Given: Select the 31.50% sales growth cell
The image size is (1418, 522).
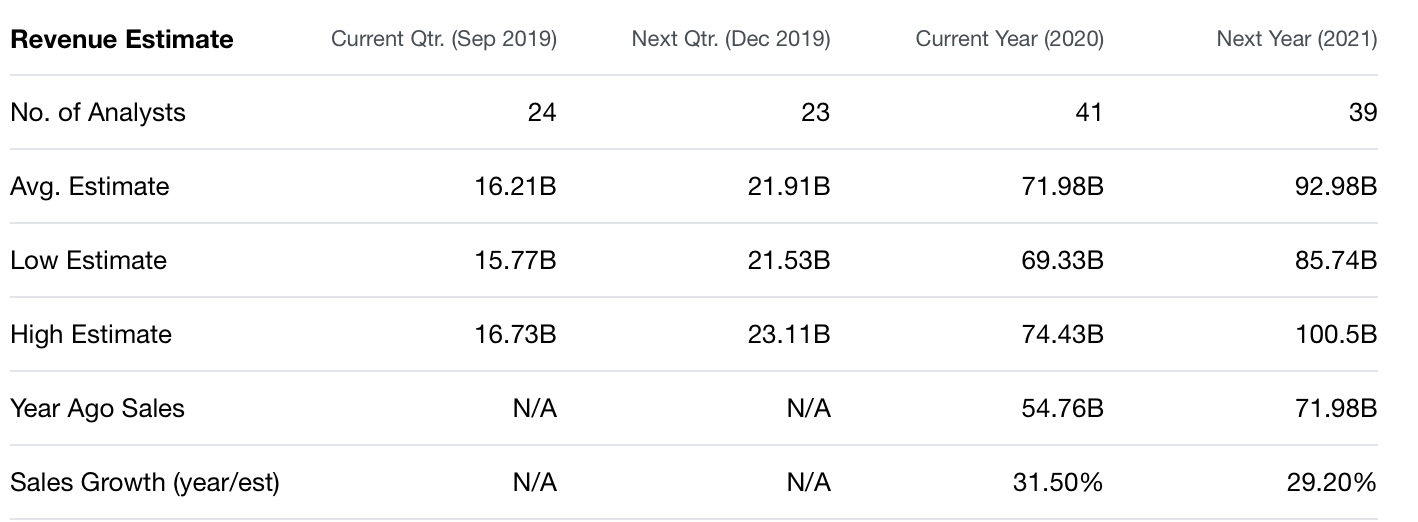Looking at the screenshot, I should [x=1058, y=483].
